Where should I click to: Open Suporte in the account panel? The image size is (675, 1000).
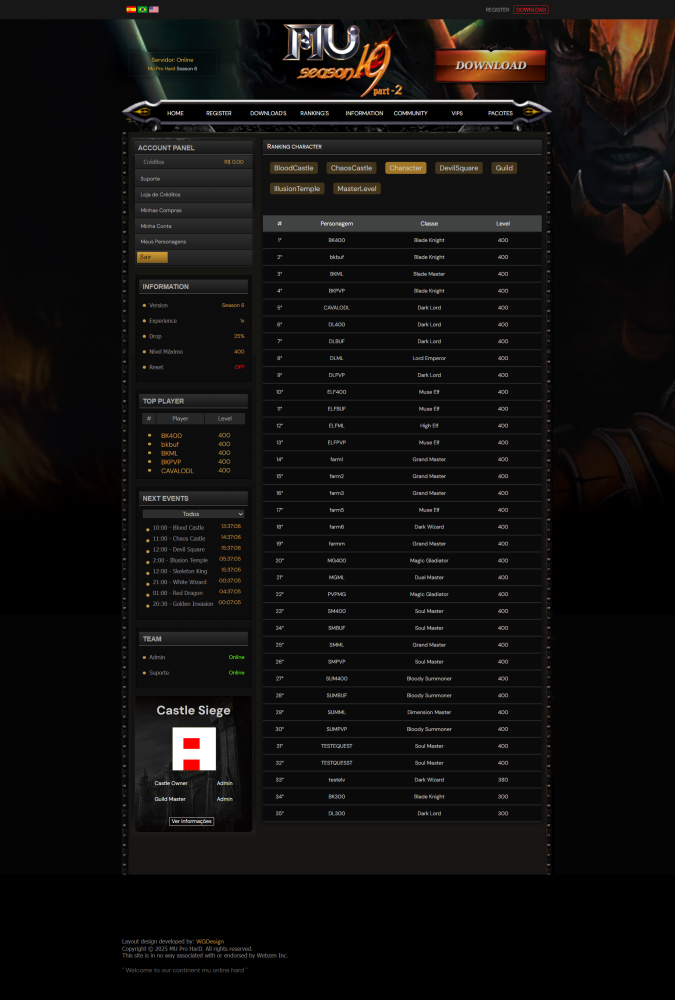pos(194,179)
